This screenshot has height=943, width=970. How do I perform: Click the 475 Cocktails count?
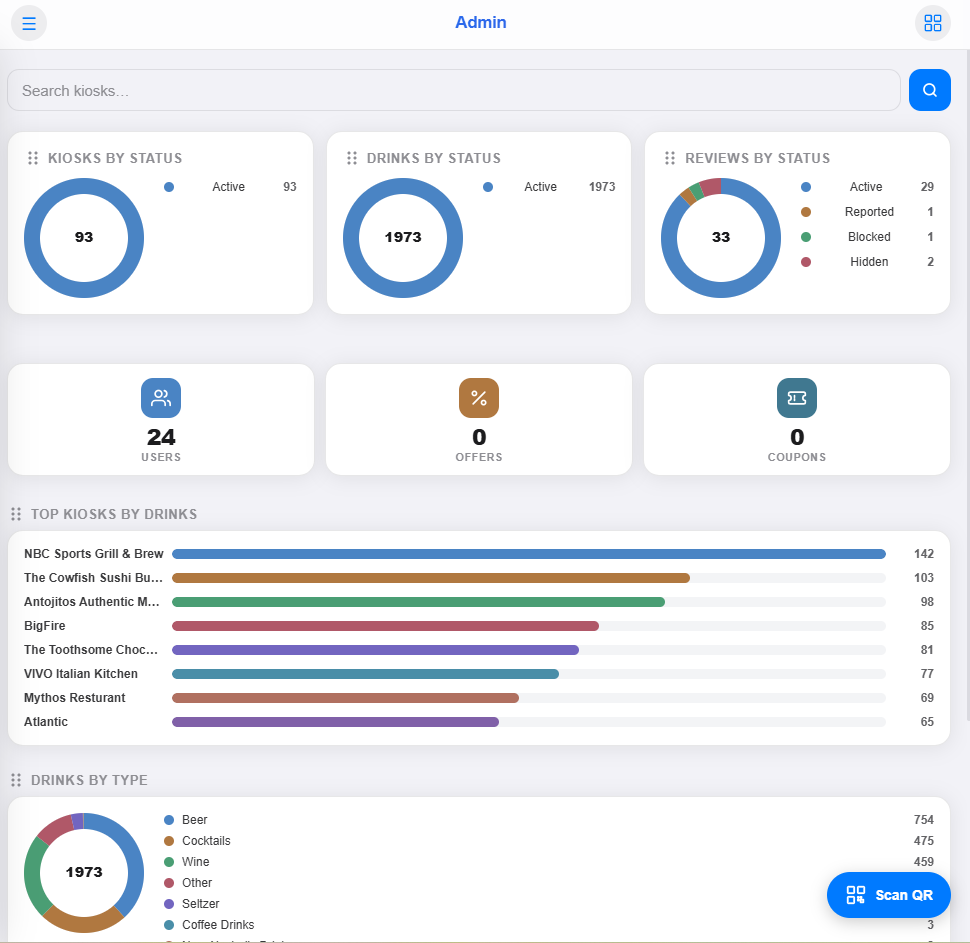click(x=924, y=841)
